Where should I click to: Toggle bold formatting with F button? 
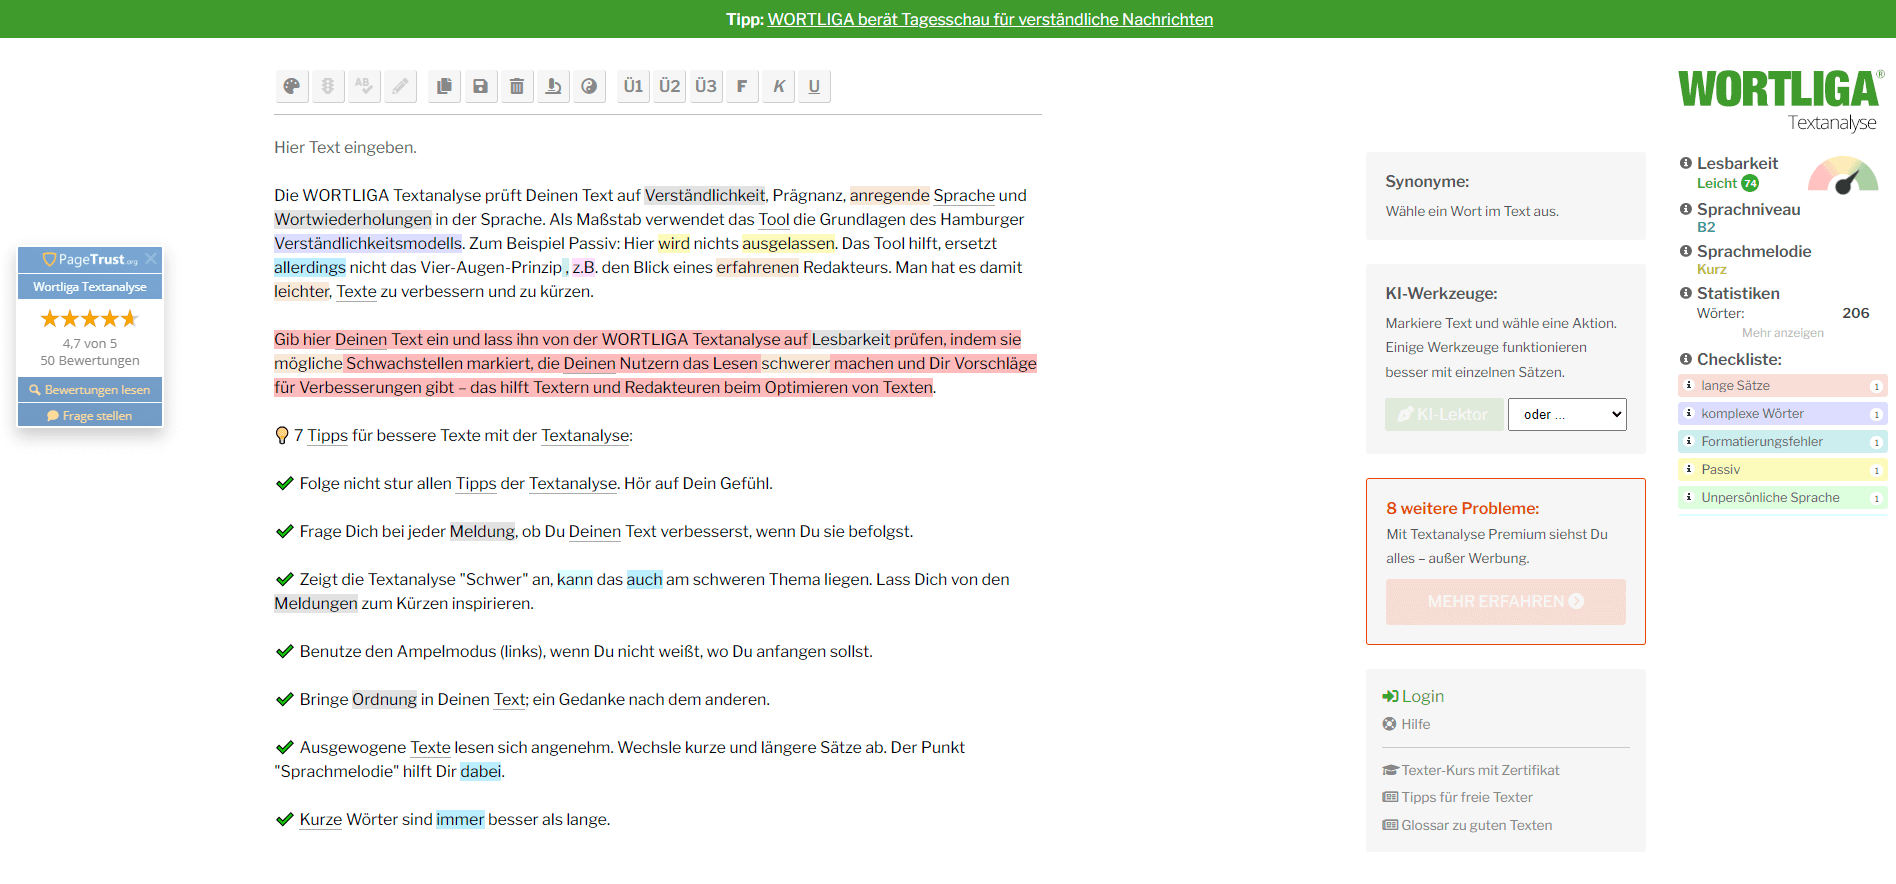pos(742,86)
